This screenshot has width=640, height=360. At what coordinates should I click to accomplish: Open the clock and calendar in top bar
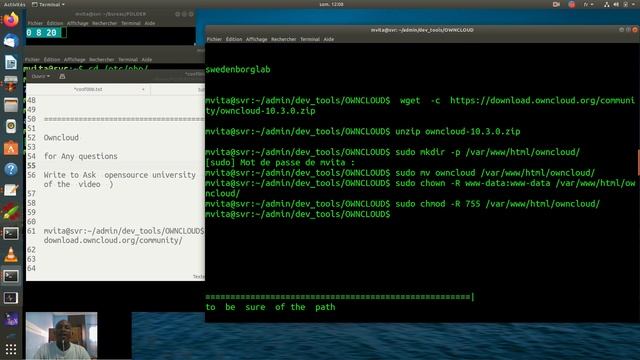[x=331, y=4]
